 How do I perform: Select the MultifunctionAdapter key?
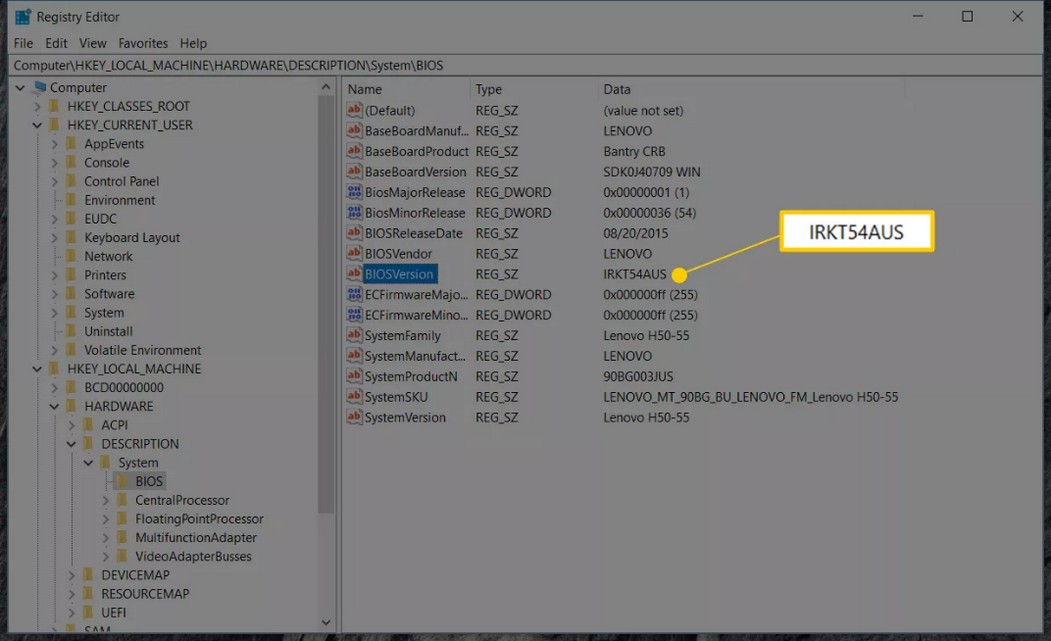point(196,537)
